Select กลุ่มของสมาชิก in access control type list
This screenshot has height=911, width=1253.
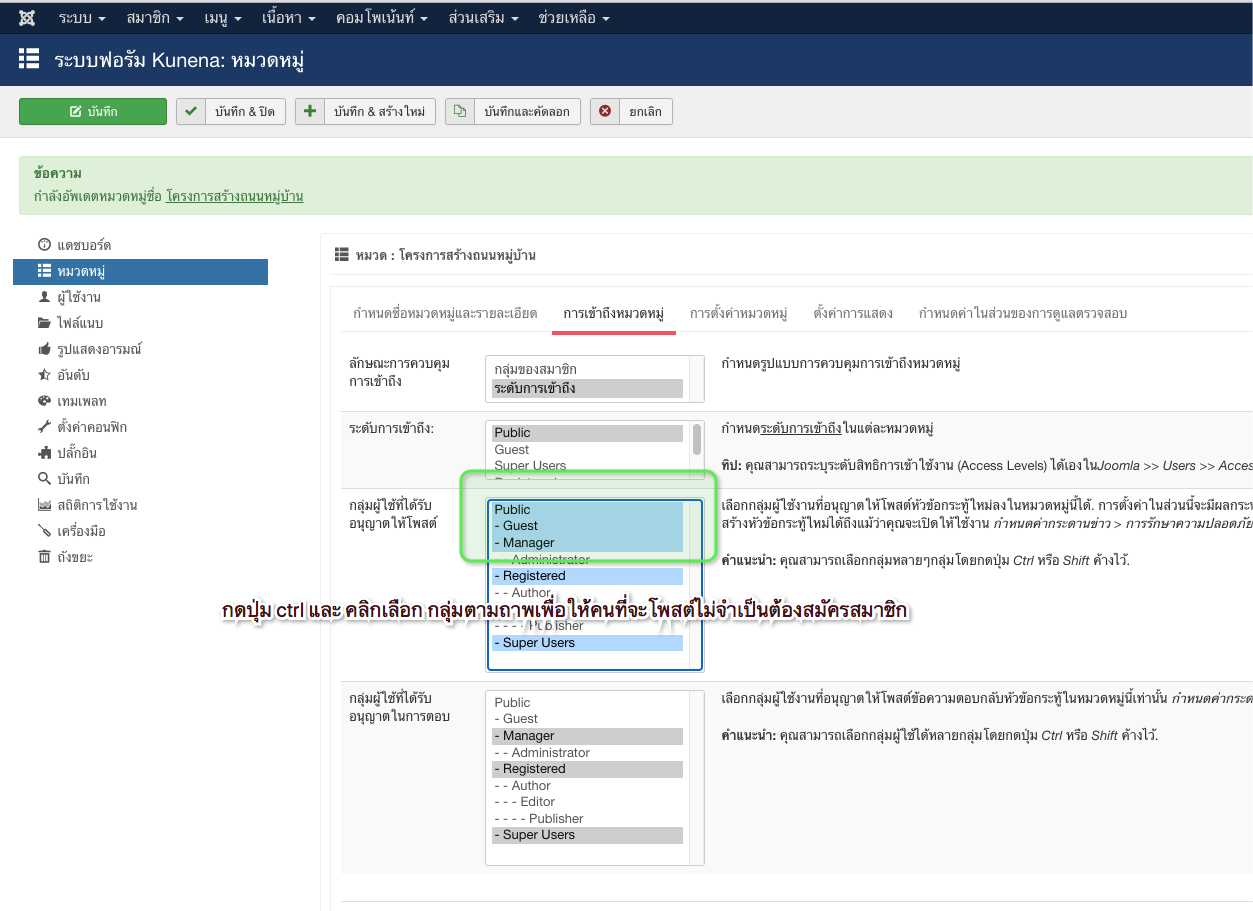coord(535,370)
